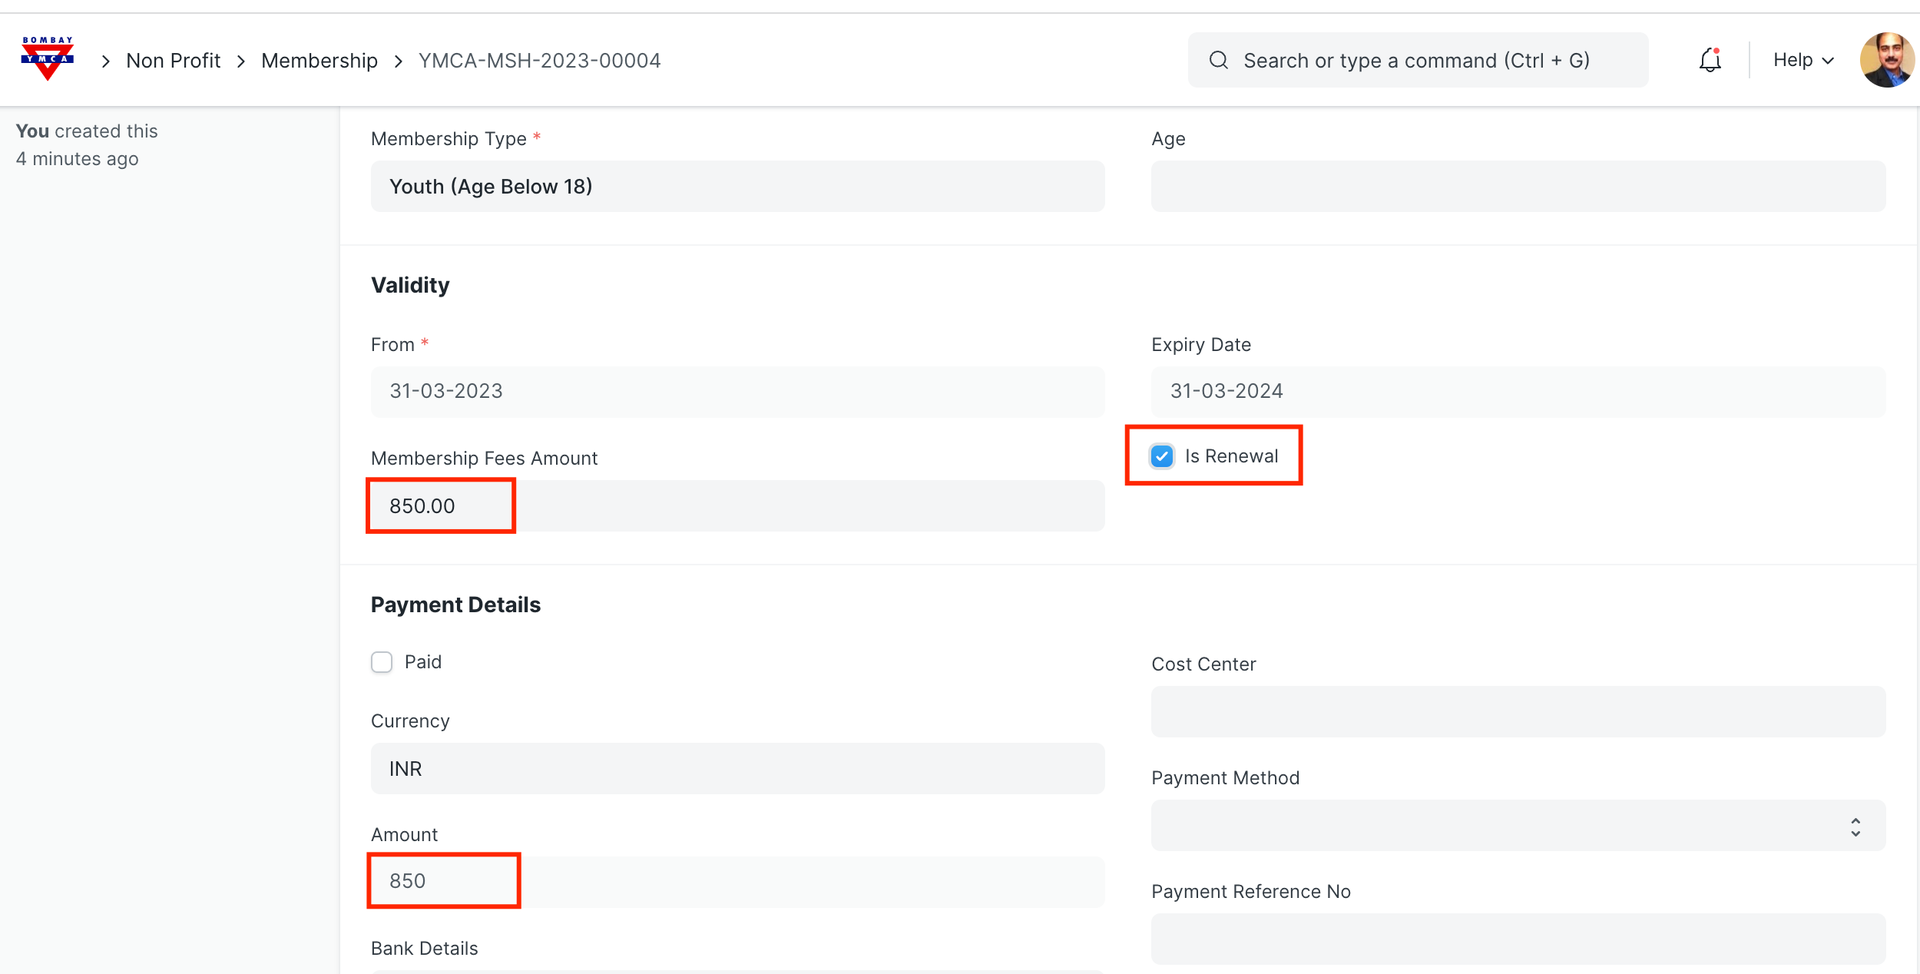Open the notifications bell icon
Viewport: 1920px width, 974px height.
(x=1710, y=60)
